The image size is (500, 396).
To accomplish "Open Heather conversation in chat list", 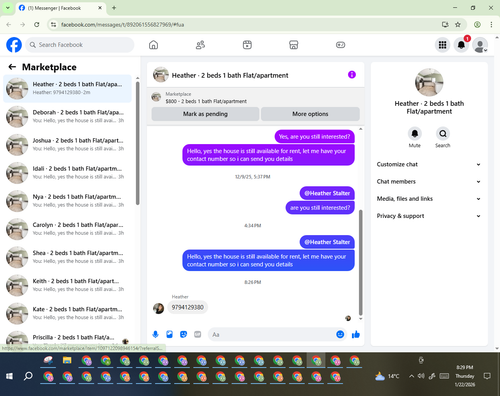I will click(x=67, y=88).
